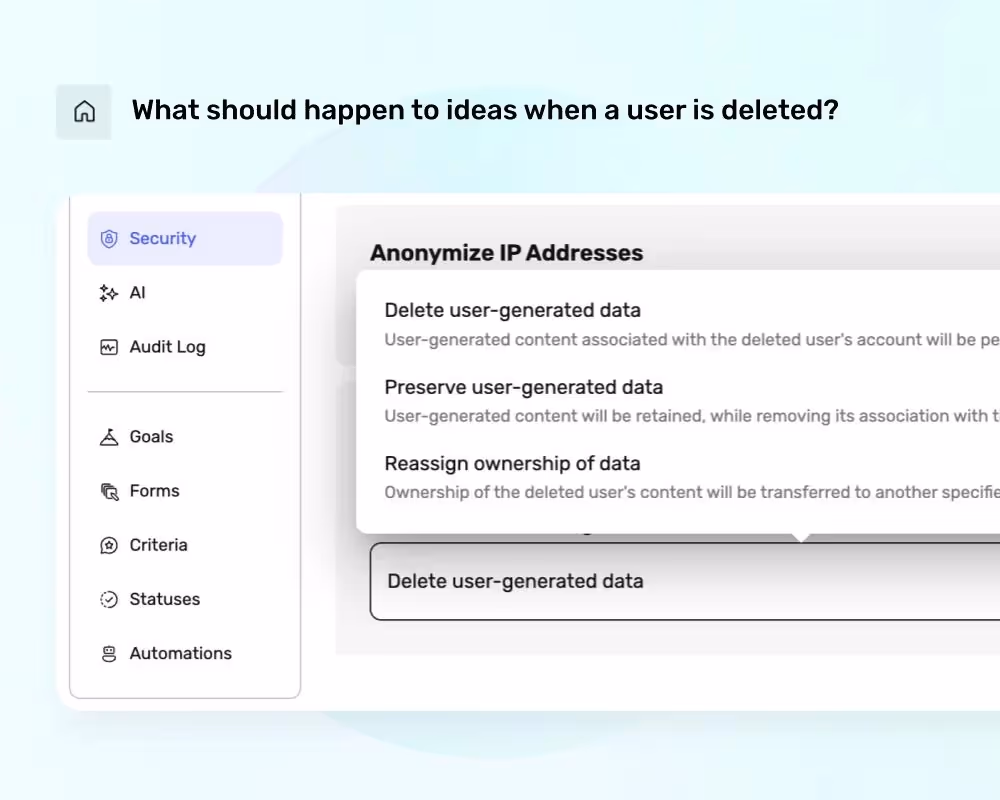Click the Forms document icon
This screenshot has width=1000, height=800.
(108, 490)
